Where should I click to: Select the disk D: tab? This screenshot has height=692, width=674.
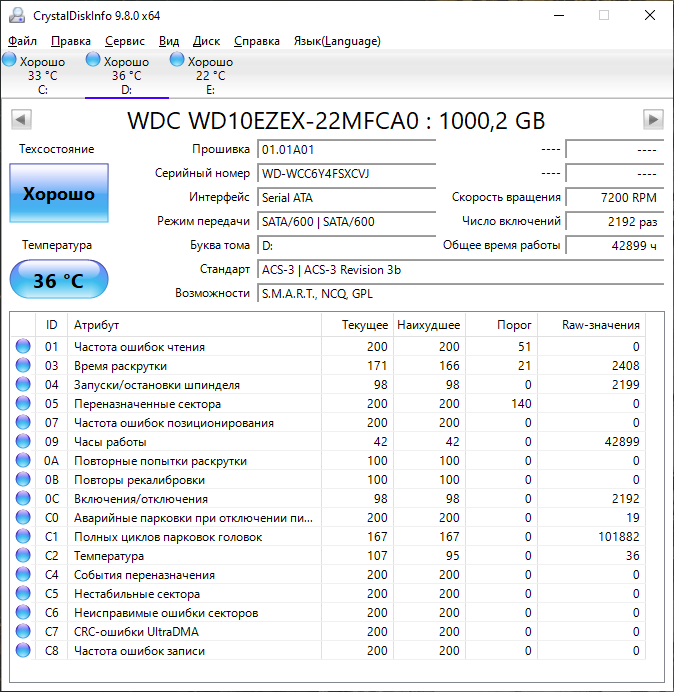click(127, 75)
